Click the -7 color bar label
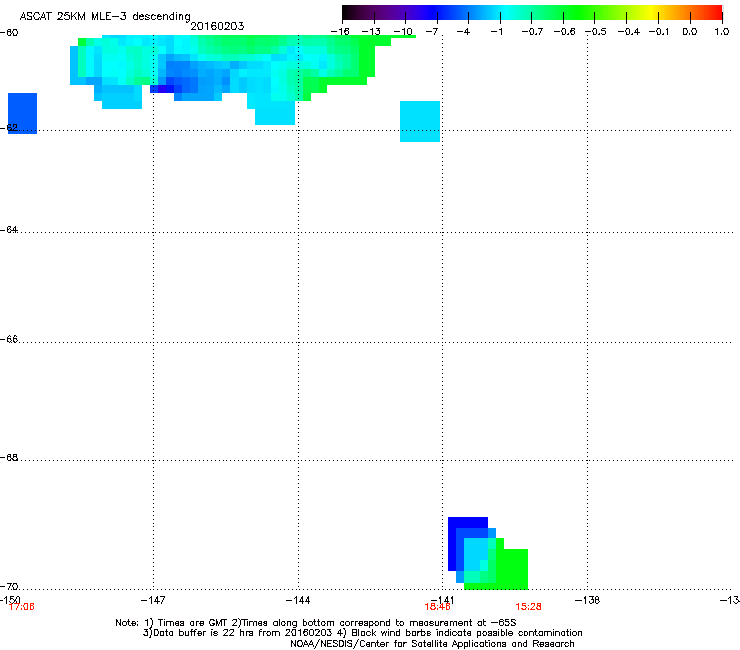This screenshot has width=740, height=650. tap(432, 32)
